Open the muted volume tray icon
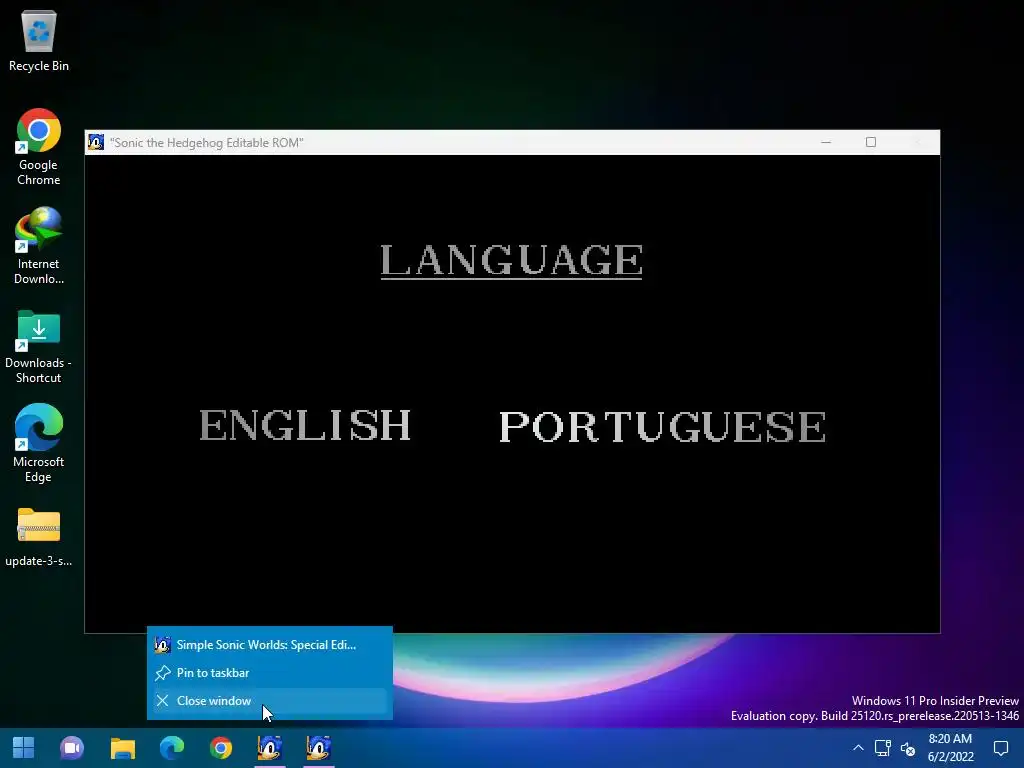Viewport: 1024px width, 768px height. point(908,748)
